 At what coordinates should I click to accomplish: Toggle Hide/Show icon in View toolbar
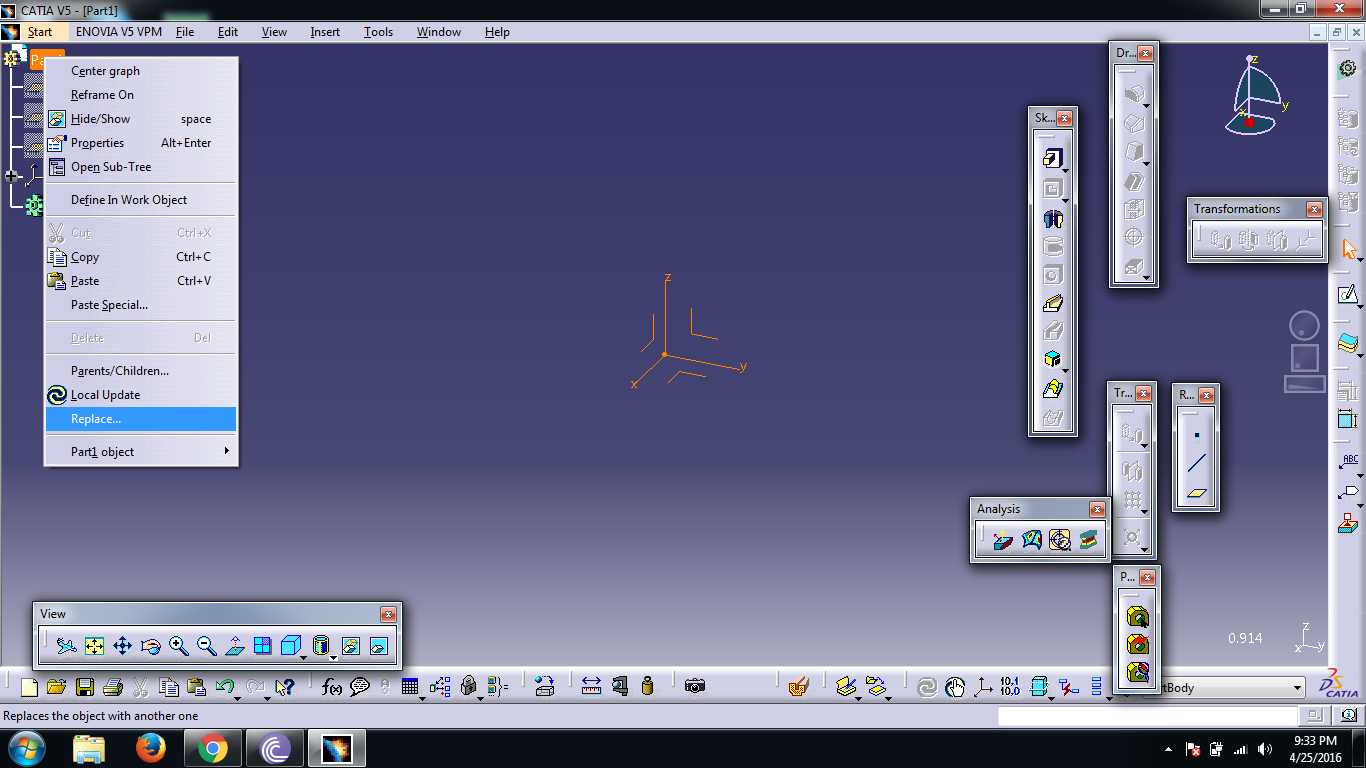point(351,646)
